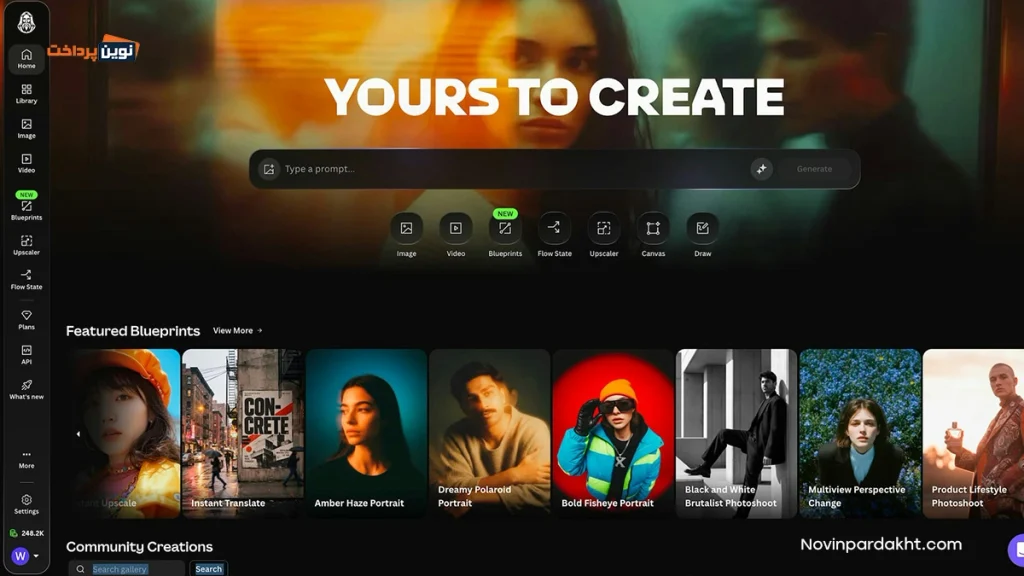Select the Blueprints shortcut below the prompt
This screenshot has height=576, width=1024.
pos(505,235)
